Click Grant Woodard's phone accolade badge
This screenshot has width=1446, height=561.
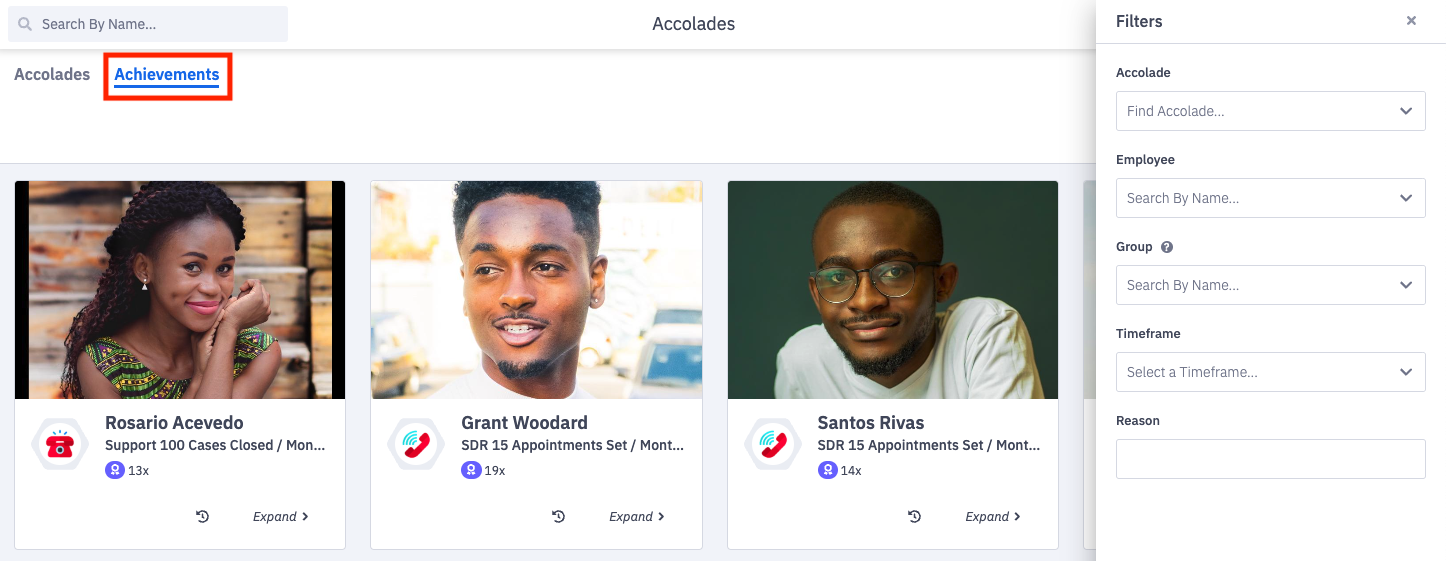[x=416, y=445]
